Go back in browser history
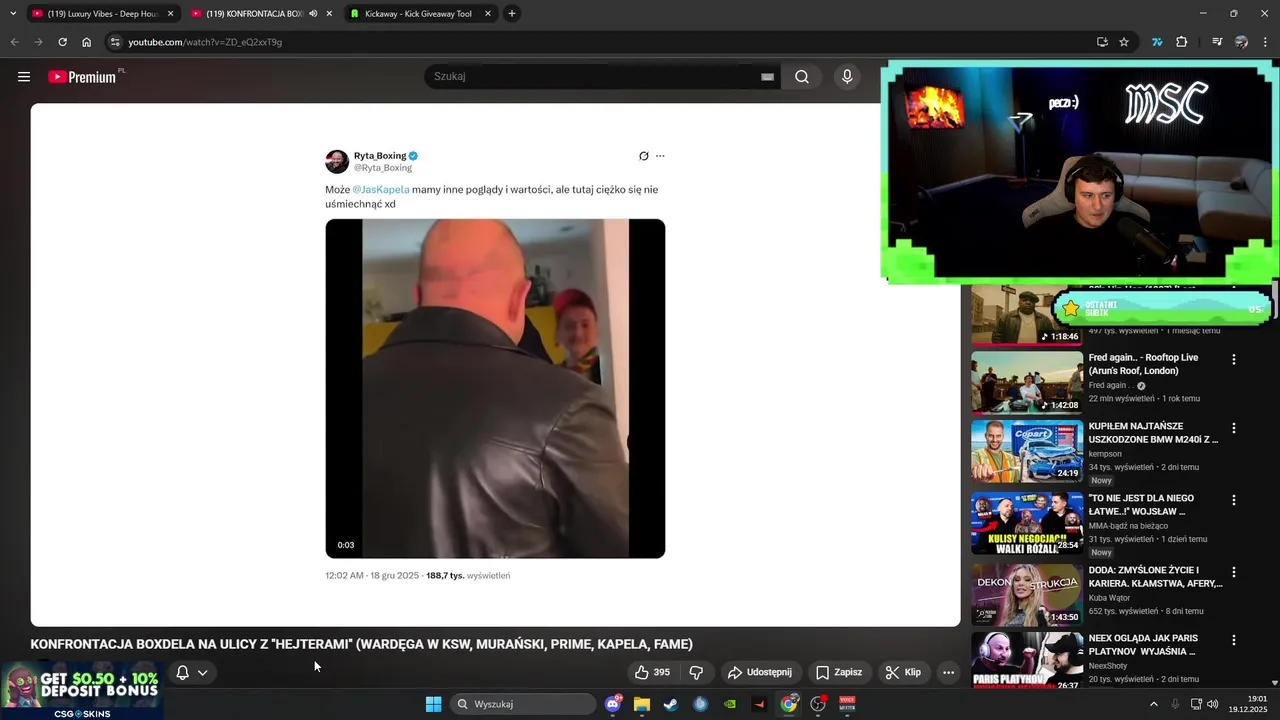 [x=14, y=42]
